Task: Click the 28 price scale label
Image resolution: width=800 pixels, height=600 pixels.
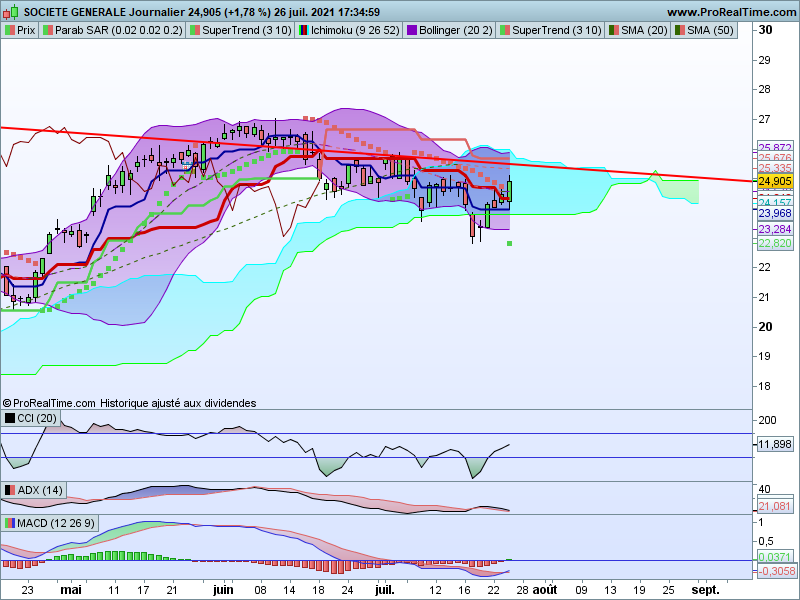Action: [x=765, y=89]
